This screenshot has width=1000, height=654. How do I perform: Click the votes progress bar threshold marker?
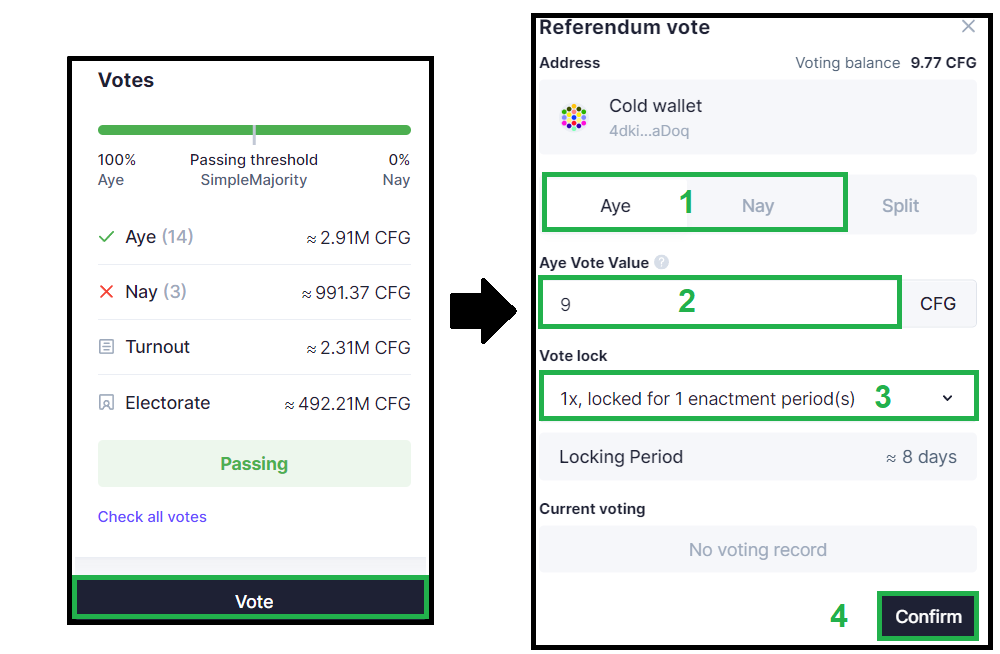(254, 133)
